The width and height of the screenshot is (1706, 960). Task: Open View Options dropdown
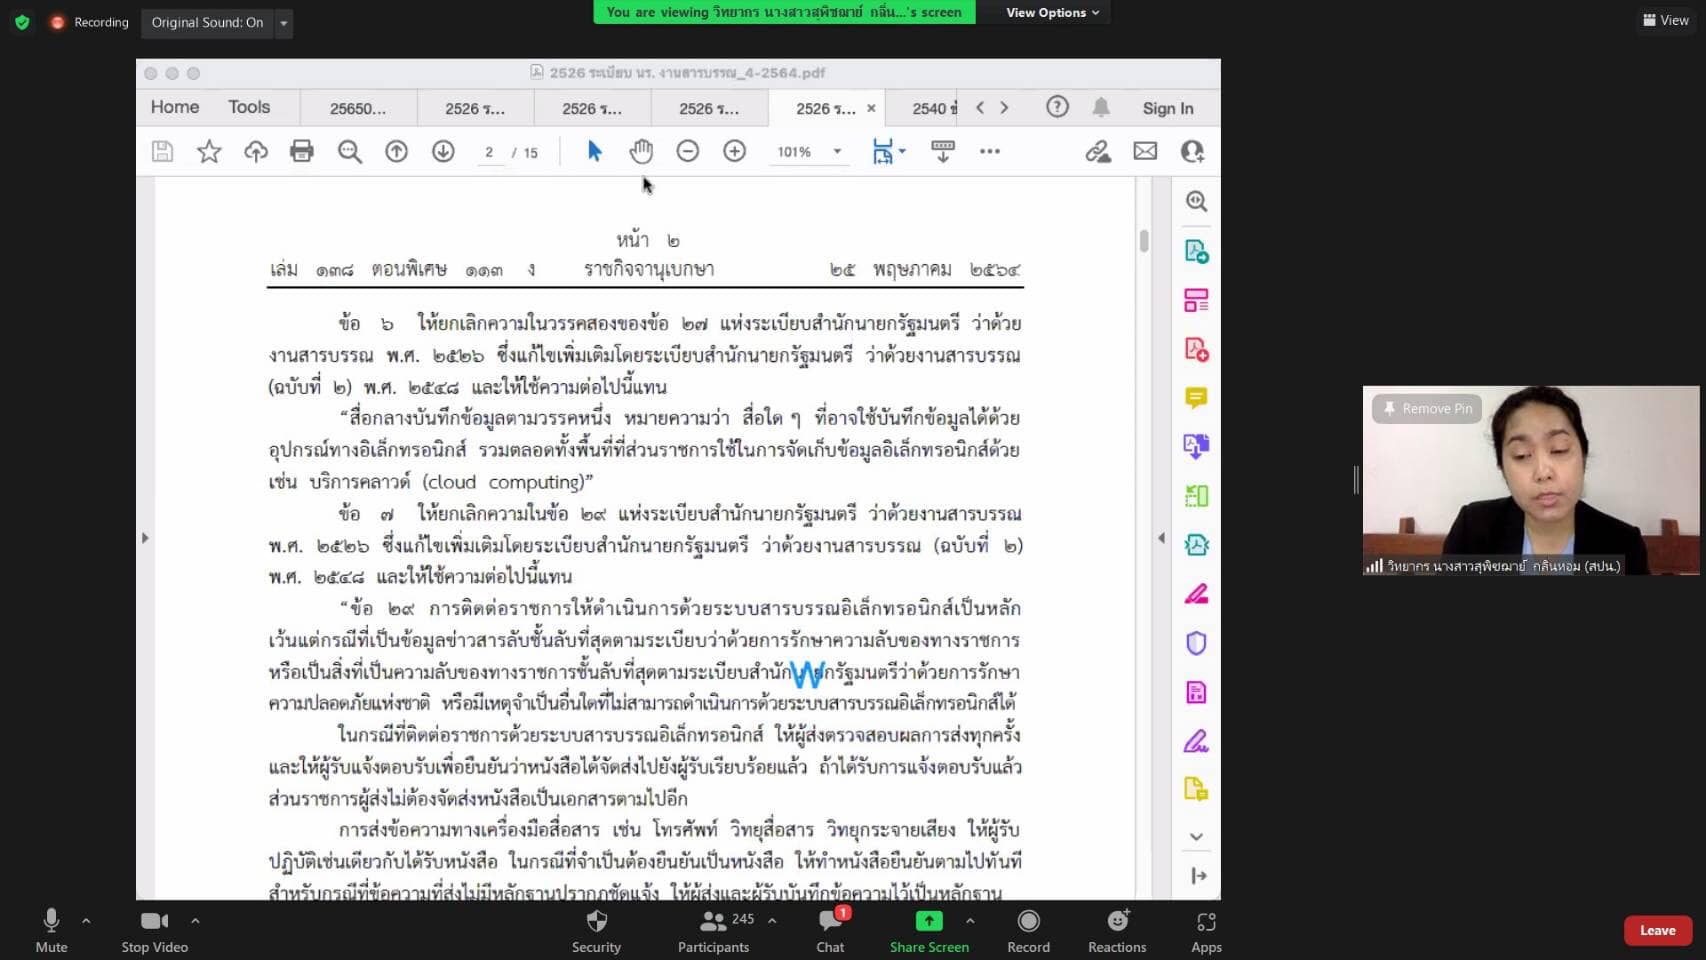pyautogui.click(x=1052, y=13)
